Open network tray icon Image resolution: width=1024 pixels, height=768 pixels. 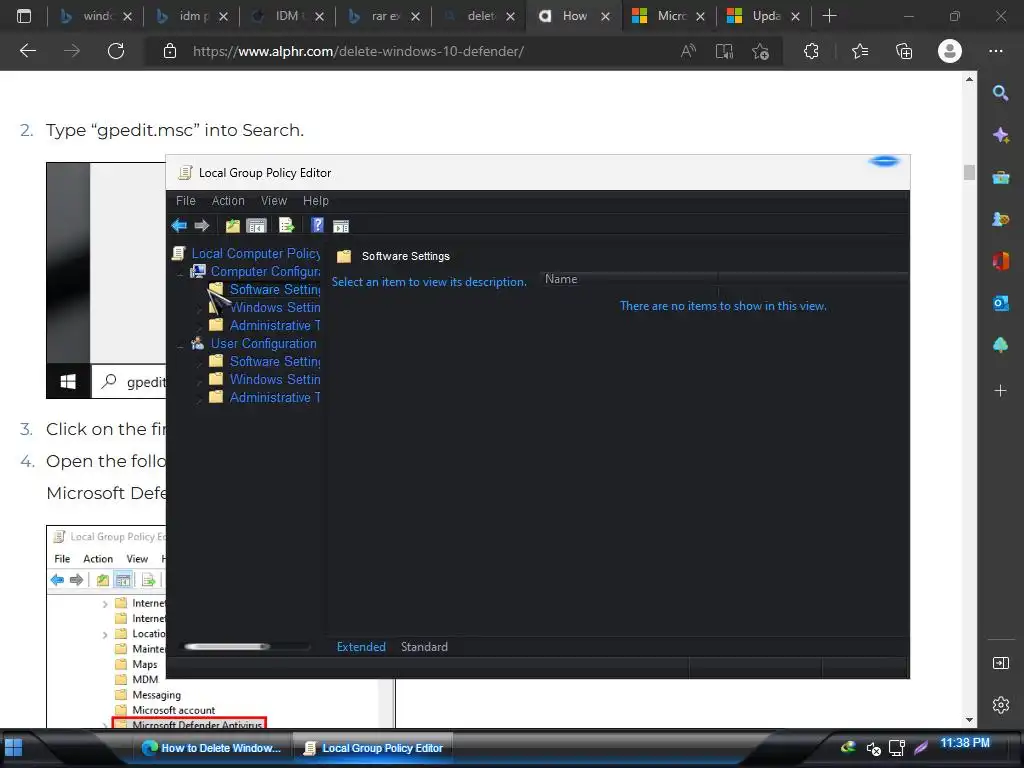click(x=897, y=748)
